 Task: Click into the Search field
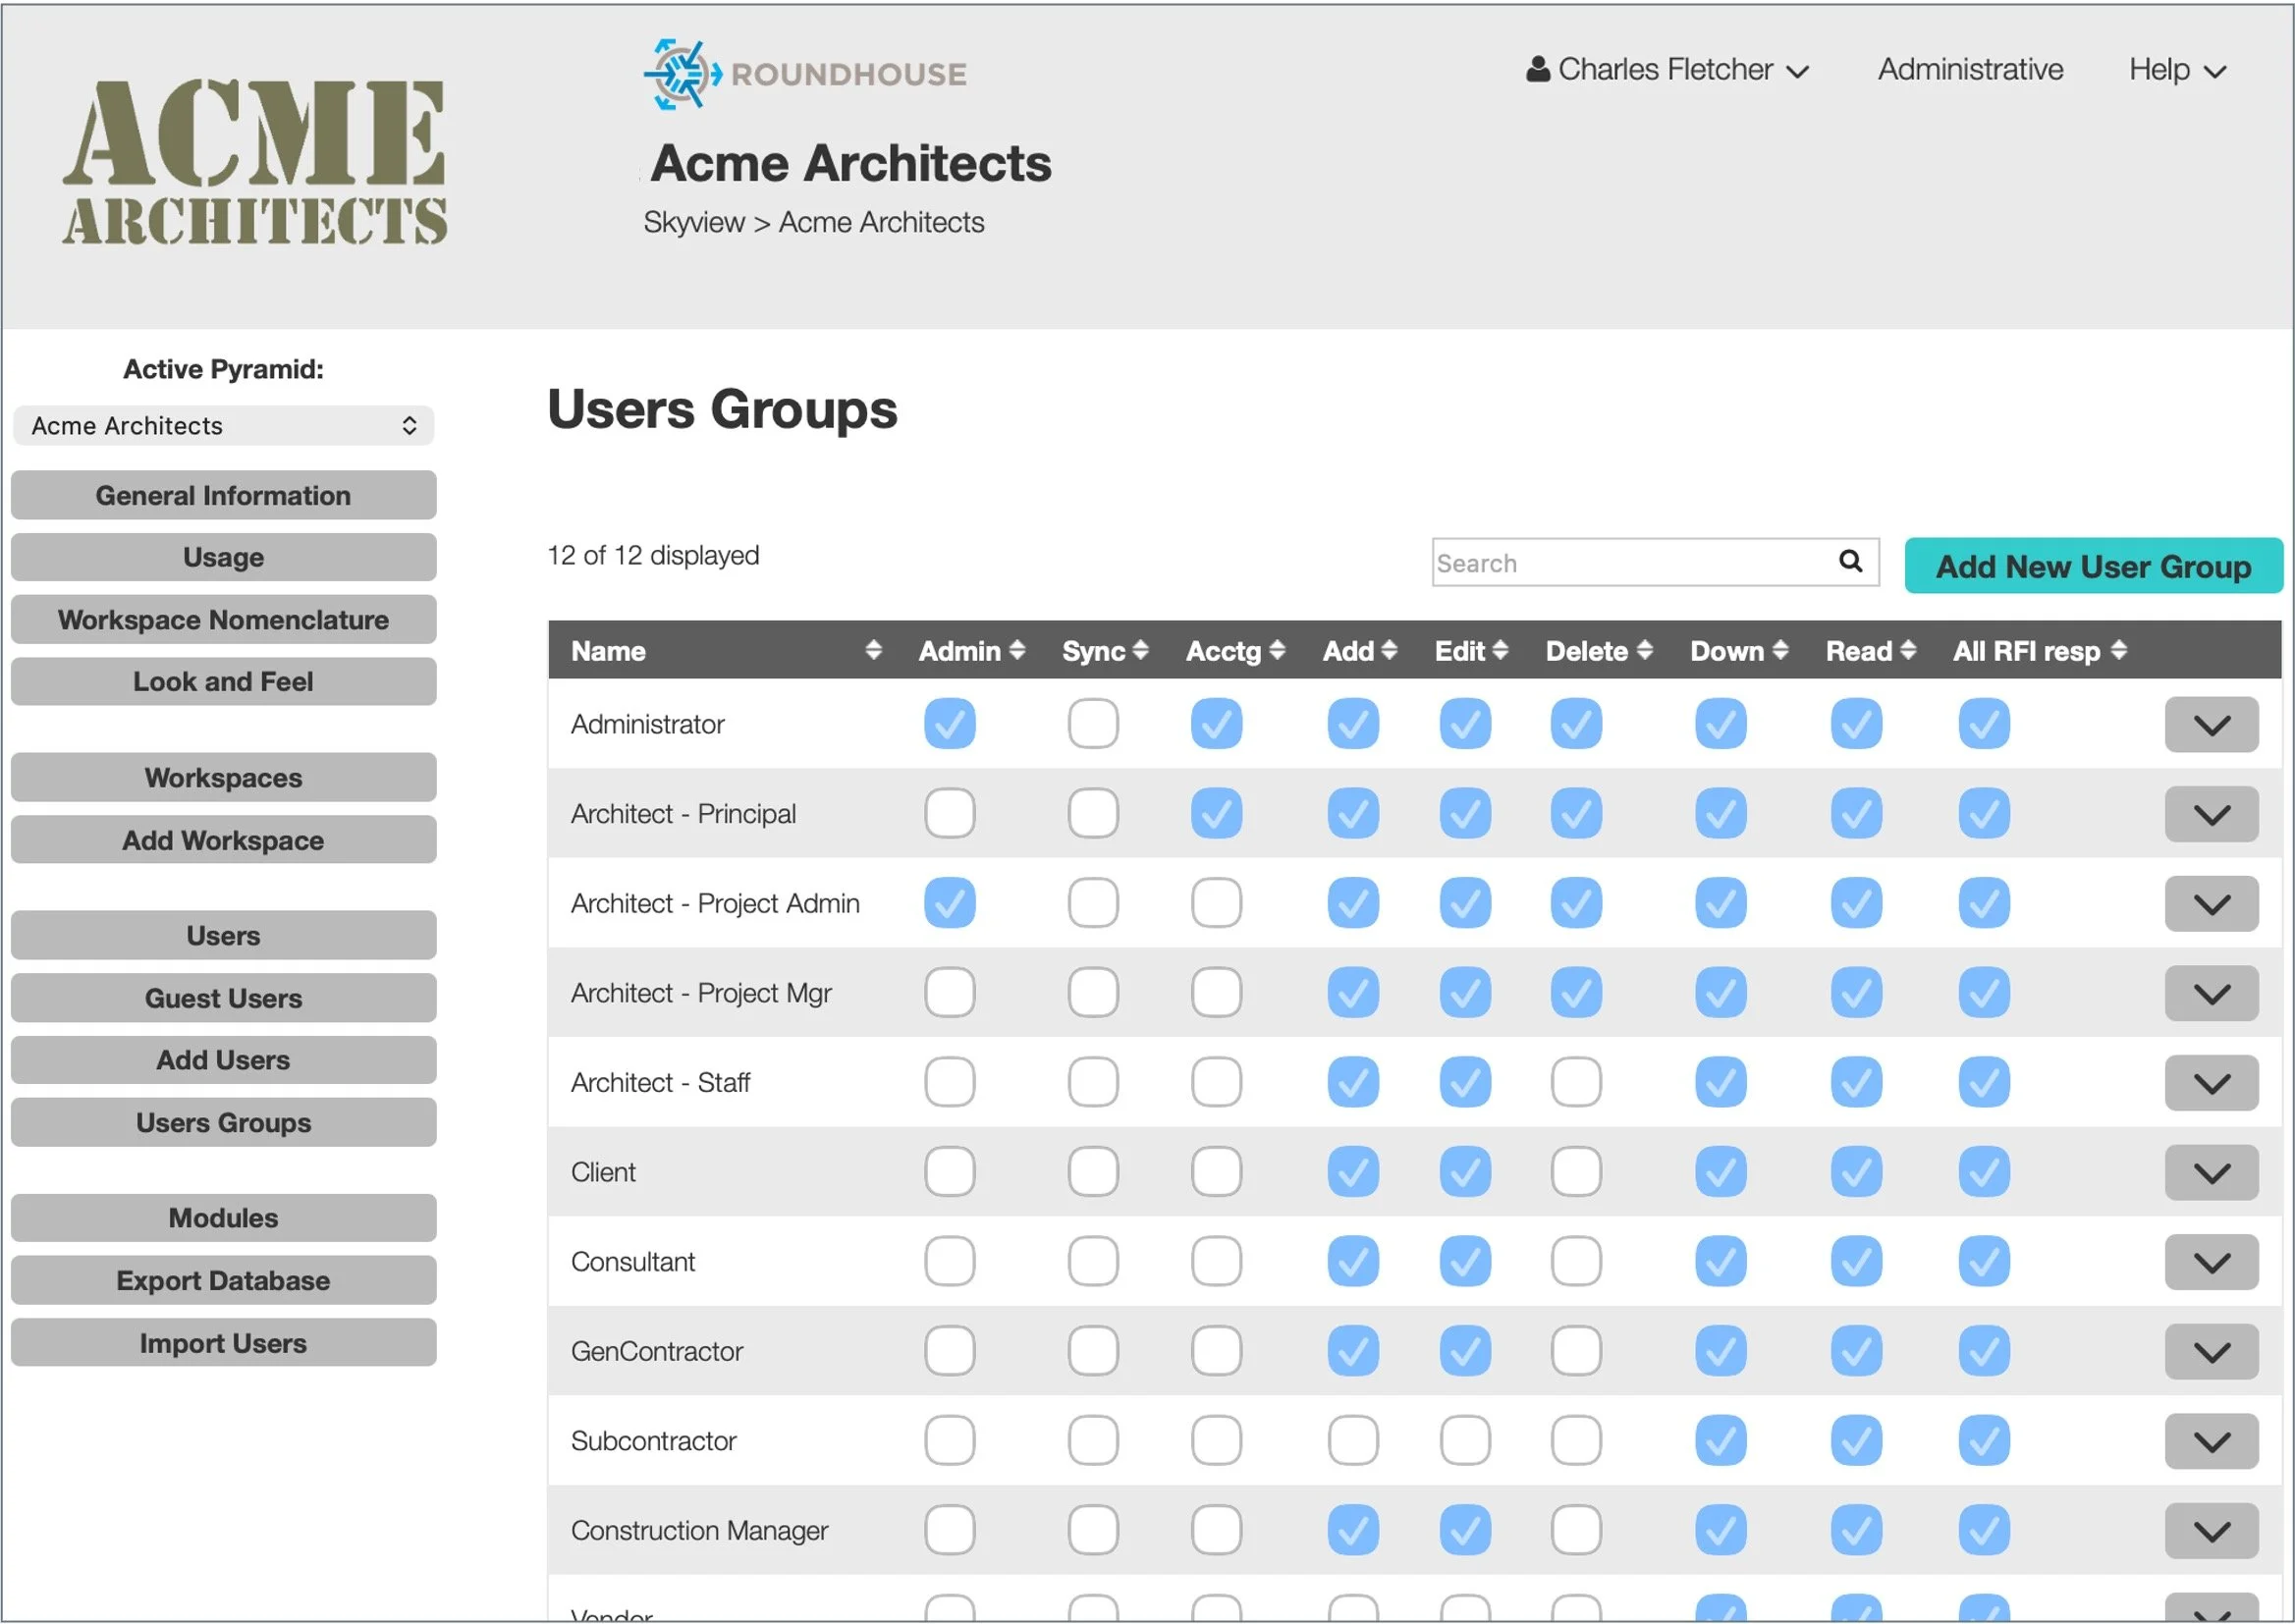point(1630,563)
